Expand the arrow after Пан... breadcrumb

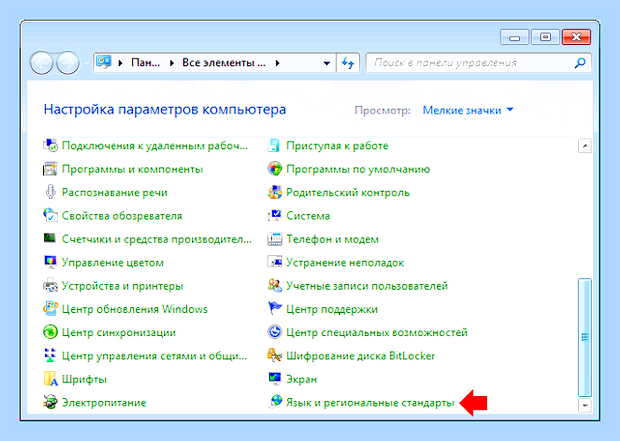click(172, 63)
